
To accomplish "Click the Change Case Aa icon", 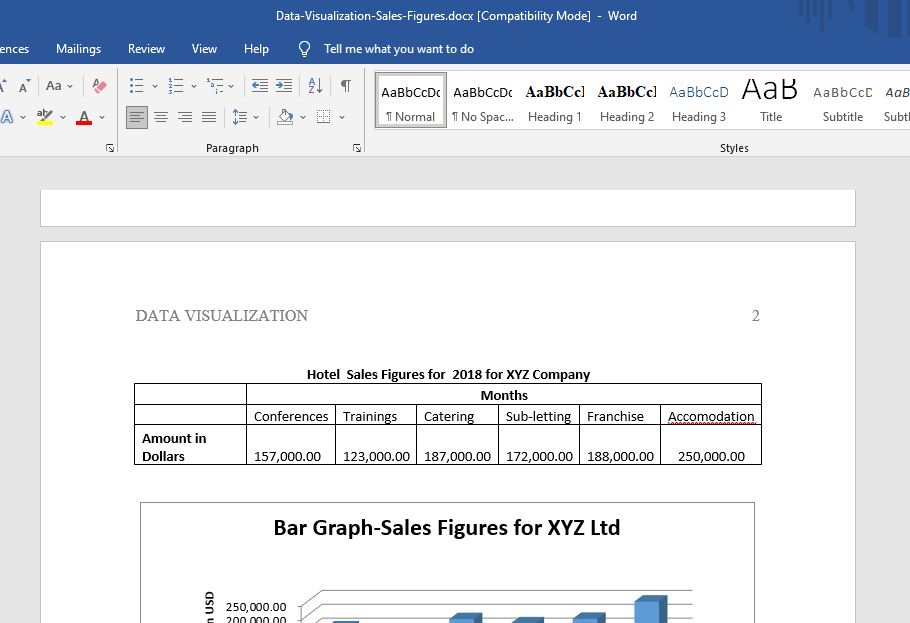I will pyautogui.click(x=53, y=86).
